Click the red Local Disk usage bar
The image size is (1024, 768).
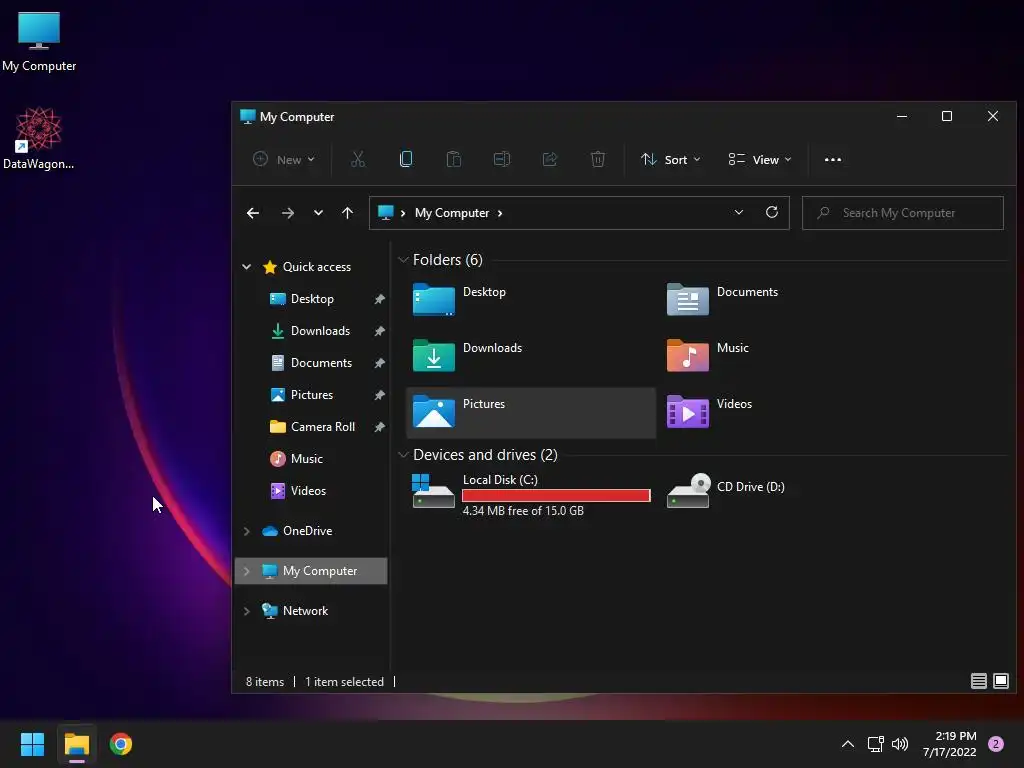click(x=556, y=496)
